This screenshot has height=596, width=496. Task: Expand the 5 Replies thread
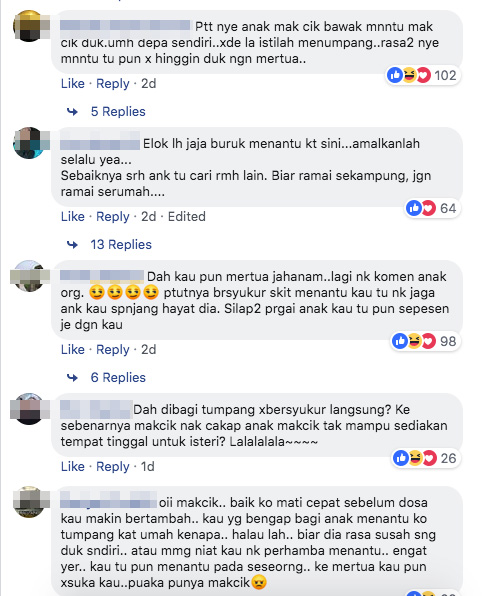click(118, 112)
